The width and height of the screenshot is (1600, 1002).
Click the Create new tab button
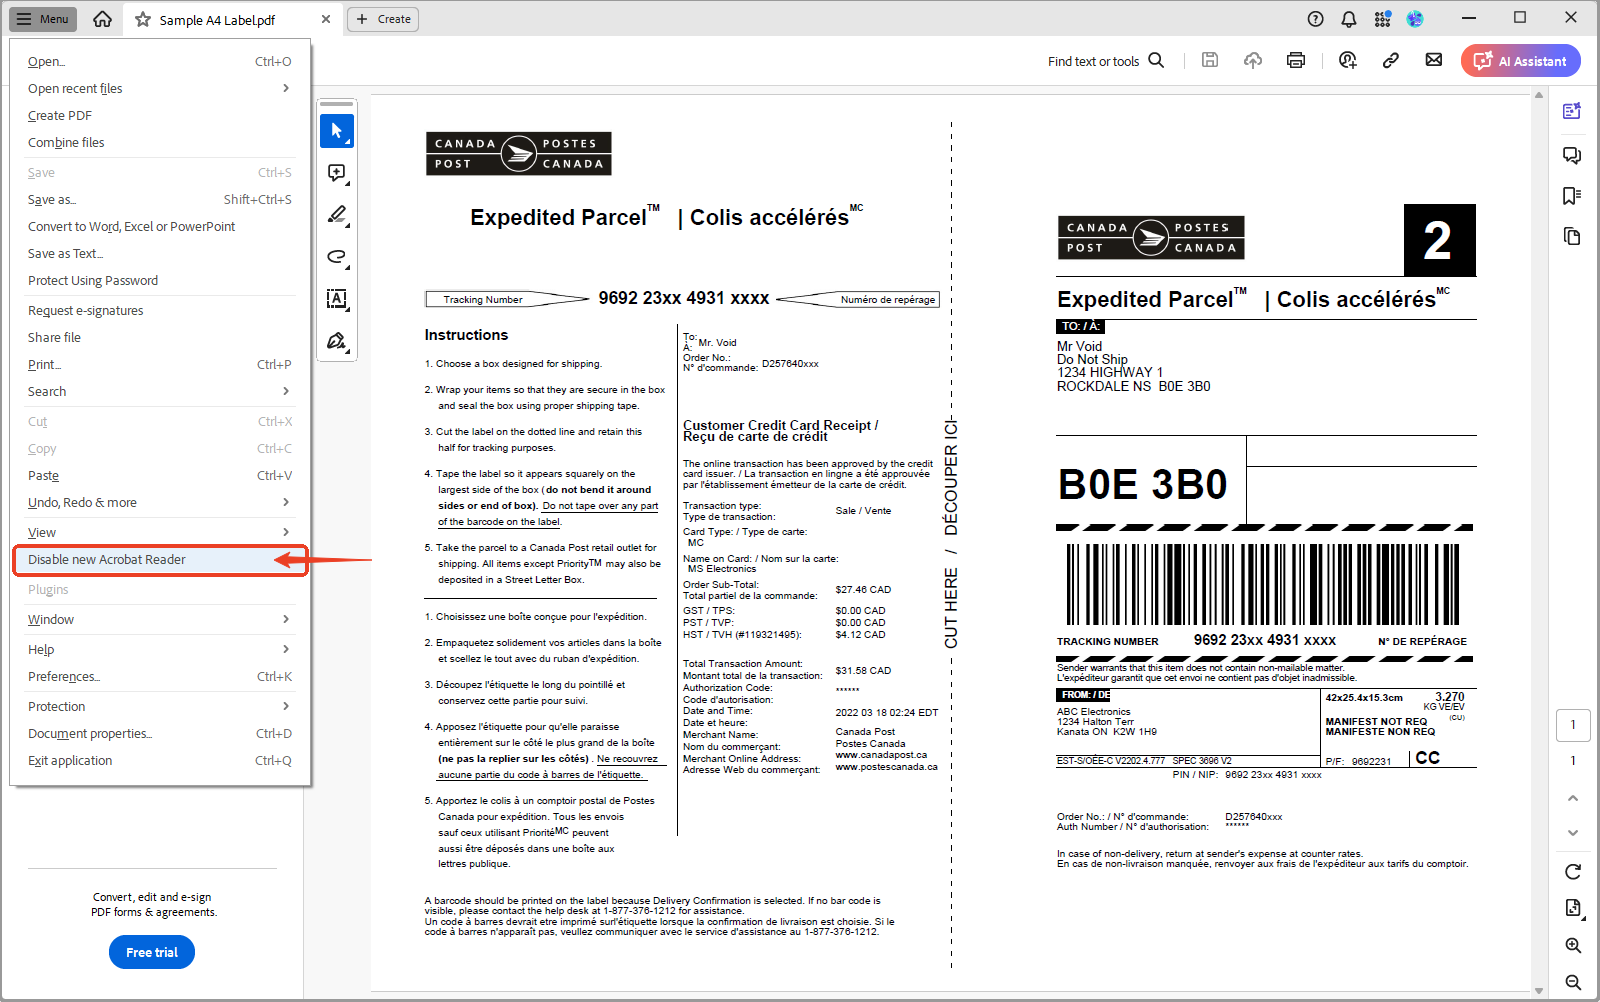click(383, 19)
